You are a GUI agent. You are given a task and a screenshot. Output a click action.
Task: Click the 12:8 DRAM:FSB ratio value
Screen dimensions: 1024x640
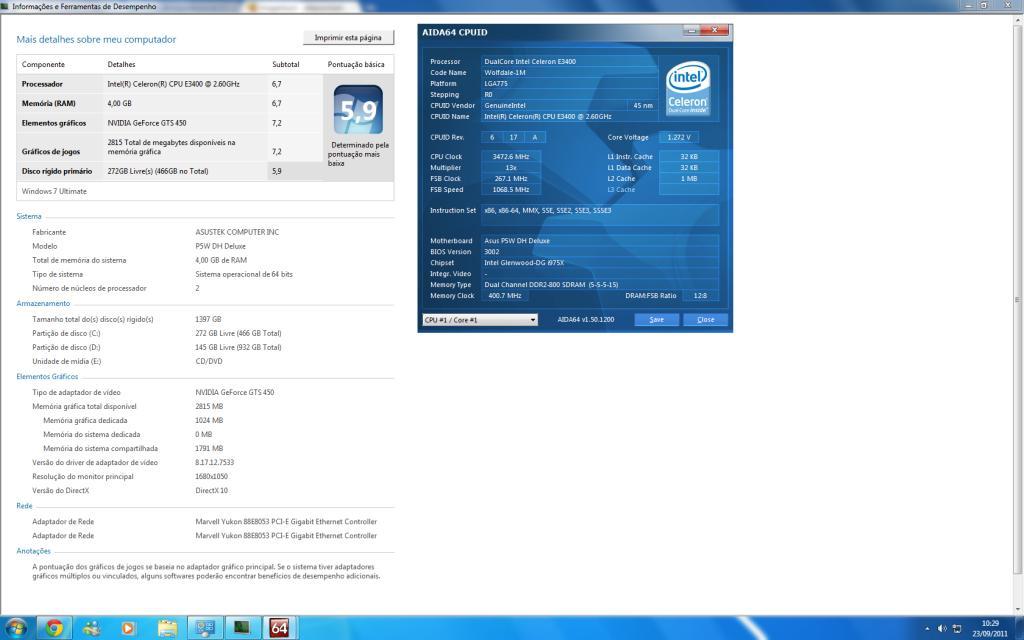click(x=700, y=296)
